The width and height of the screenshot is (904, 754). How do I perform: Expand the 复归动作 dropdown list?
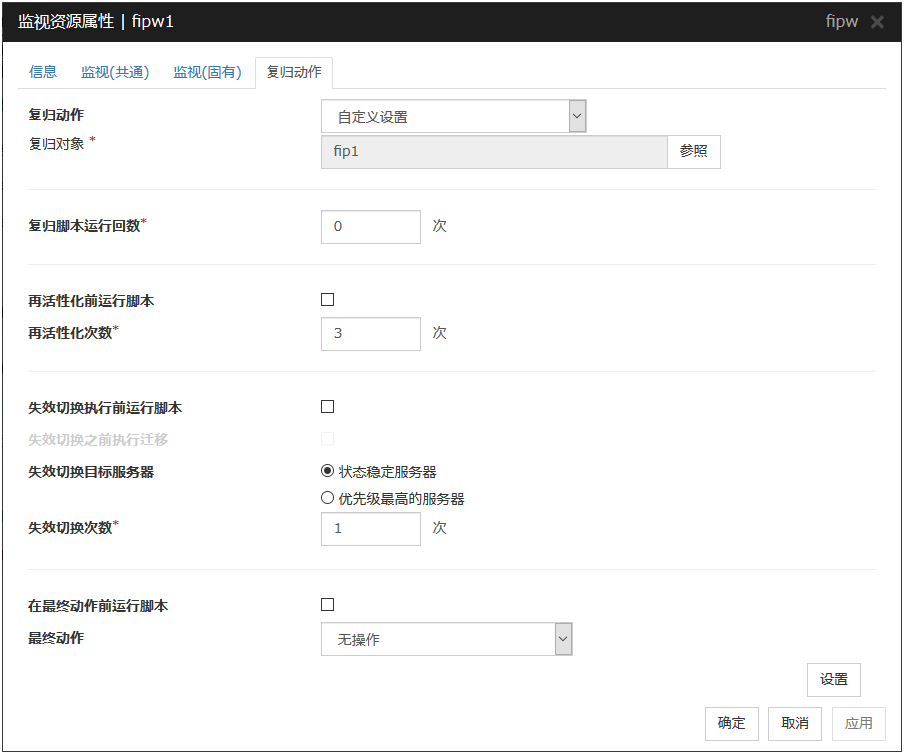tap(453, 117)
